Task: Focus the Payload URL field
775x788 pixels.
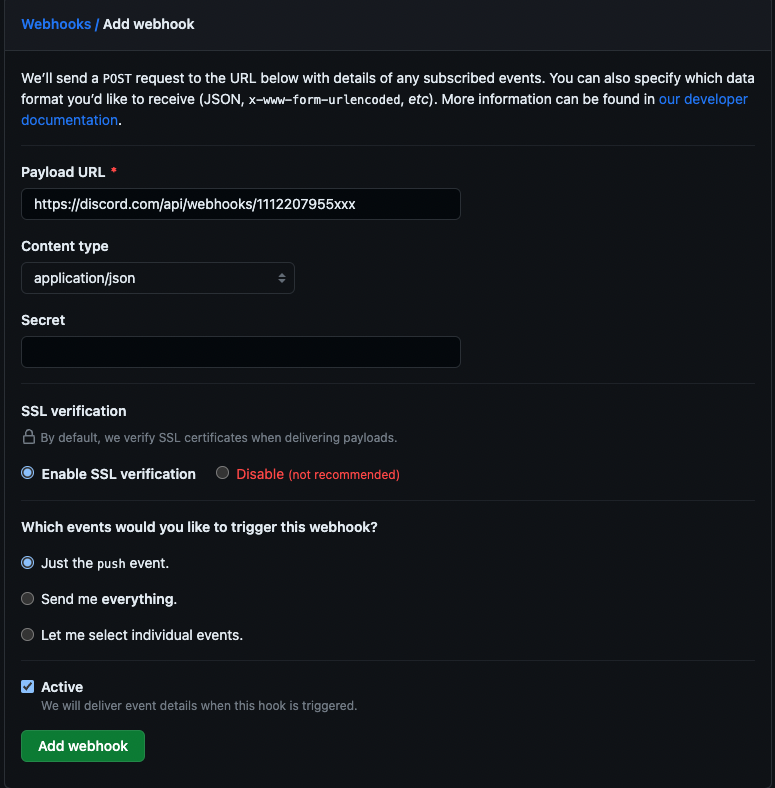Action: click(x=240, y=204)
